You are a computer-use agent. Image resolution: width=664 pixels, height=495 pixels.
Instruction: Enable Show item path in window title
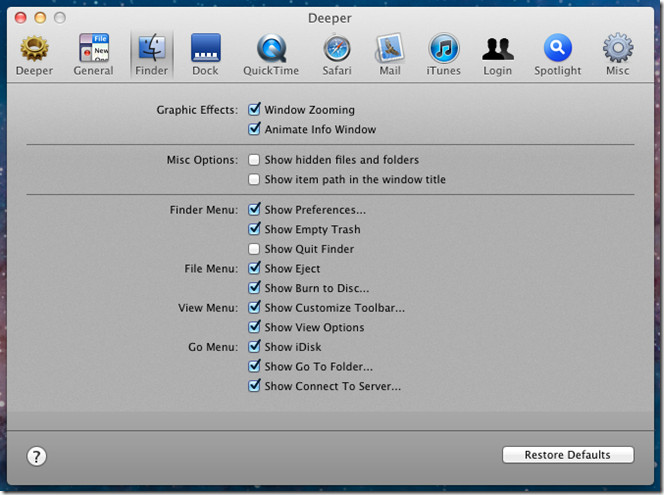click(254, 179)
